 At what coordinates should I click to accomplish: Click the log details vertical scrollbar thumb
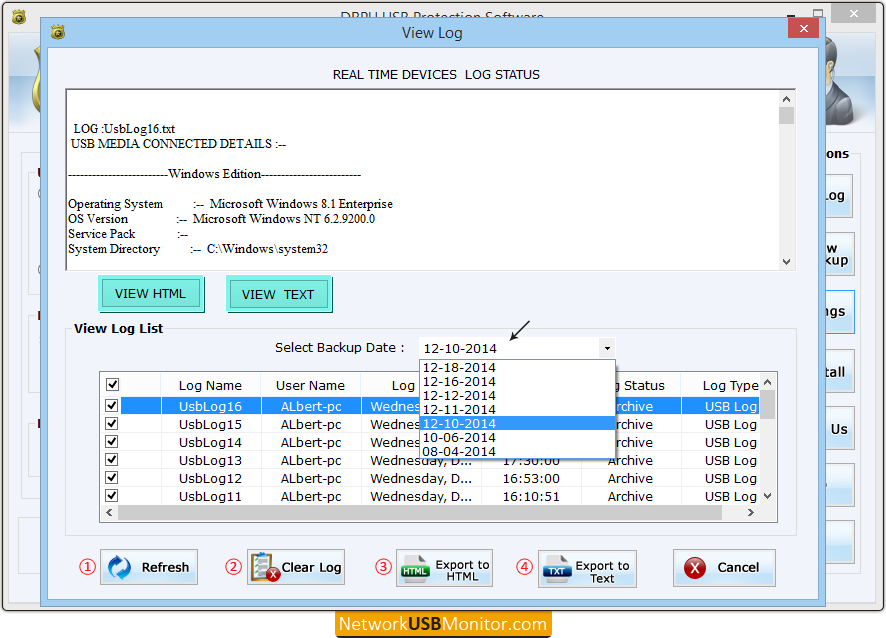pyautogui.click(x=786, y=115)
